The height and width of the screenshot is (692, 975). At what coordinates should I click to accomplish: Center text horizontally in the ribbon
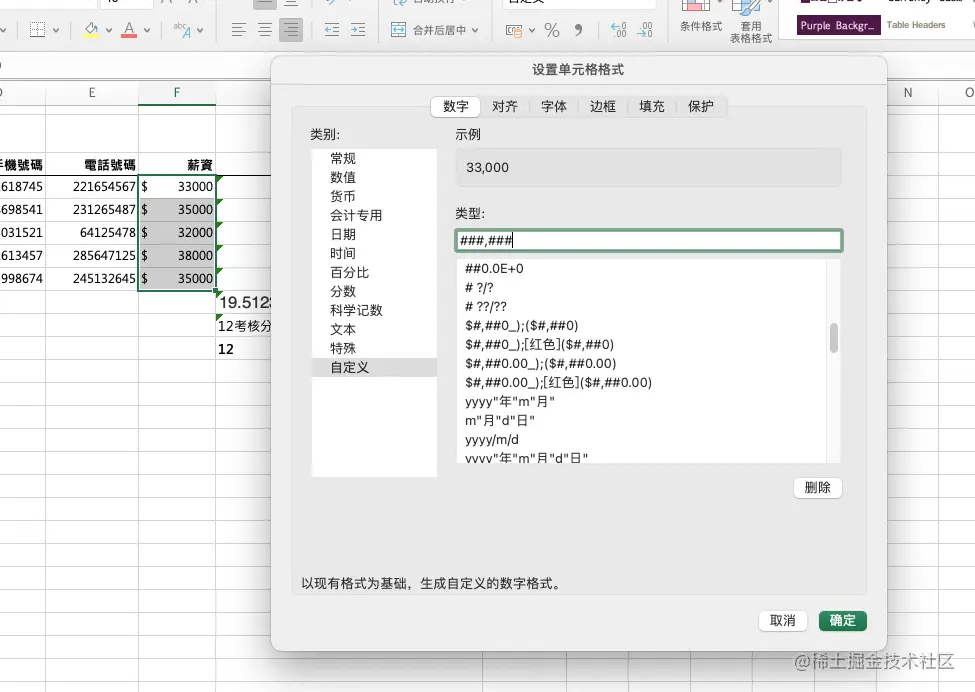click(x=264, y=30)
